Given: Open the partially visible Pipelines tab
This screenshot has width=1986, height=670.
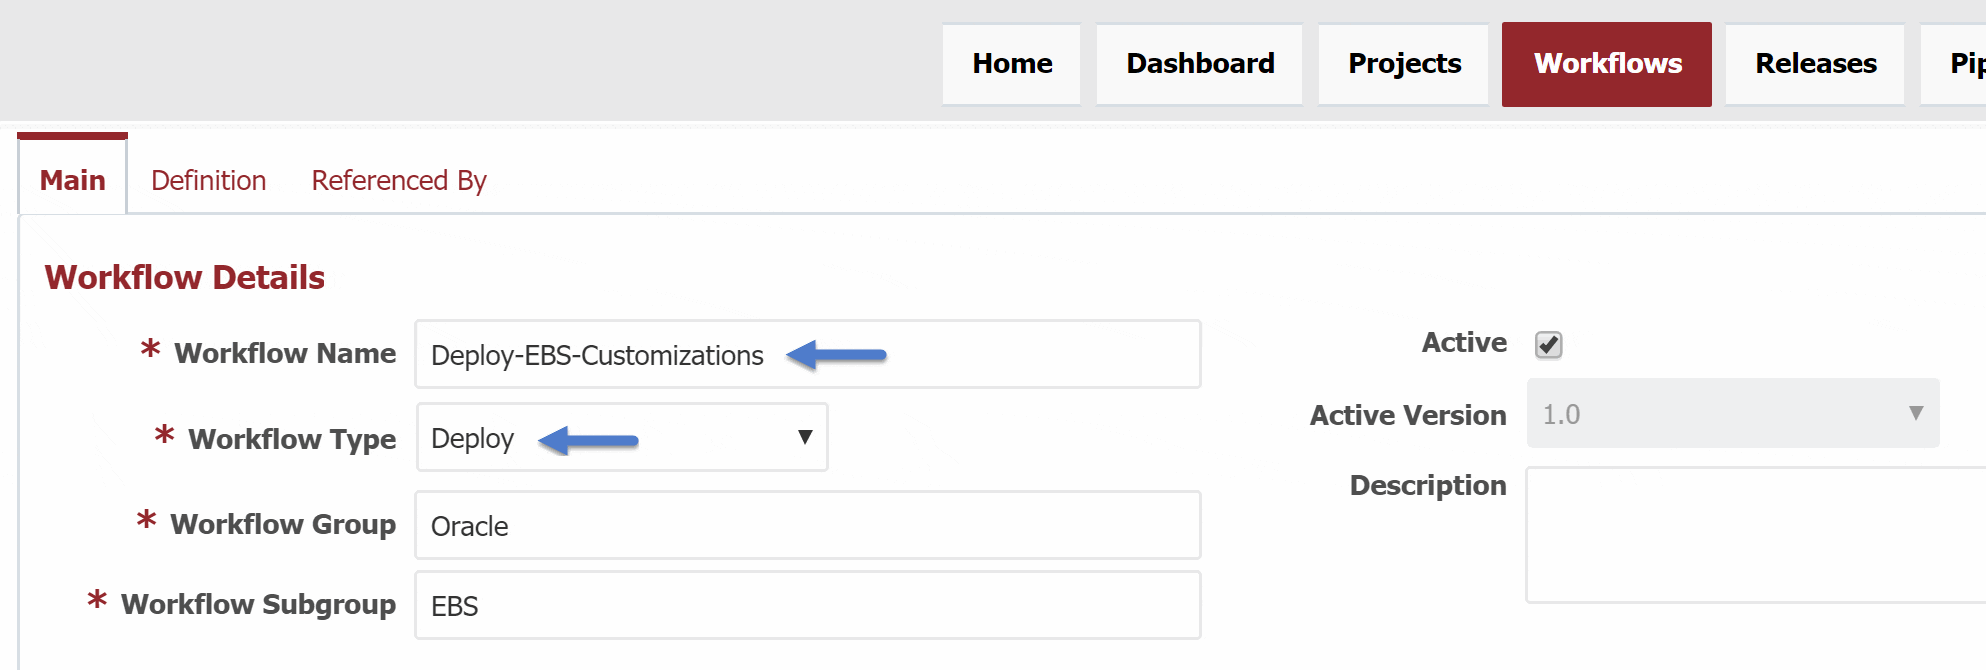Looking at the screenshot, I should [1954, 64].
